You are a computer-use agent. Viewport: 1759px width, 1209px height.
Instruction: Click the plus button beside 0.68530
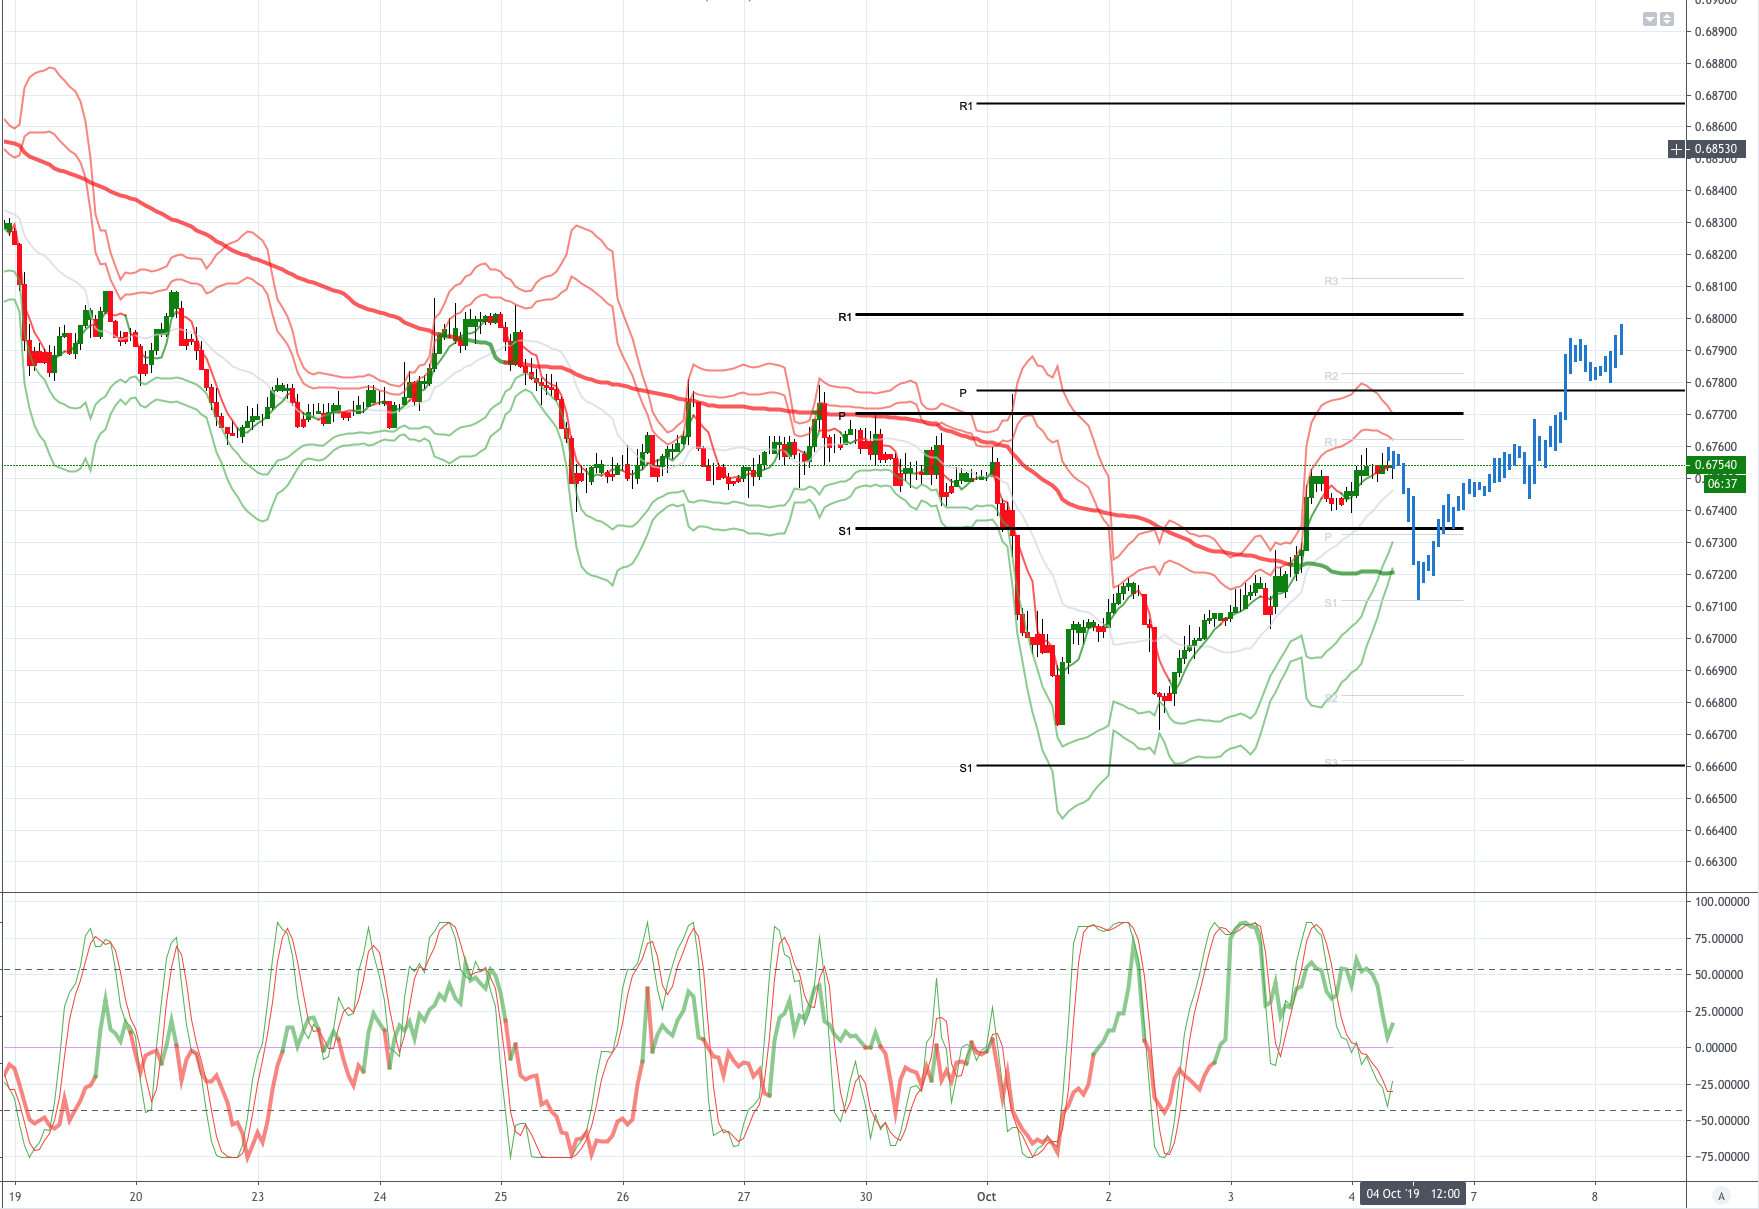(1677, 149)
